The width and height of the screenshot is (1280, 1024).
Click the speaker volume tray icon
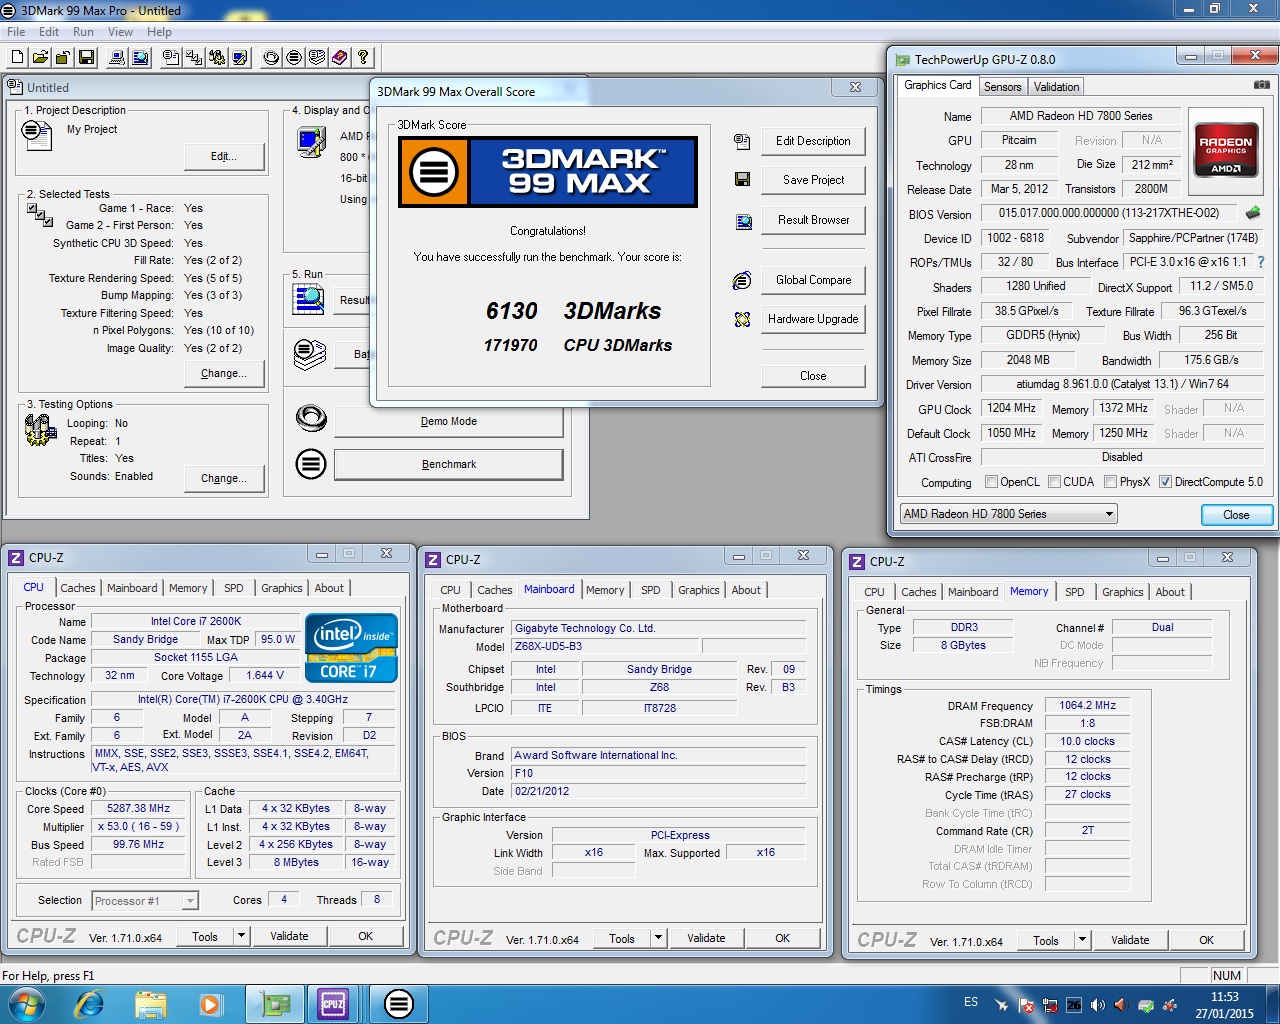pyautogui.click(x=1098, y=1004)
